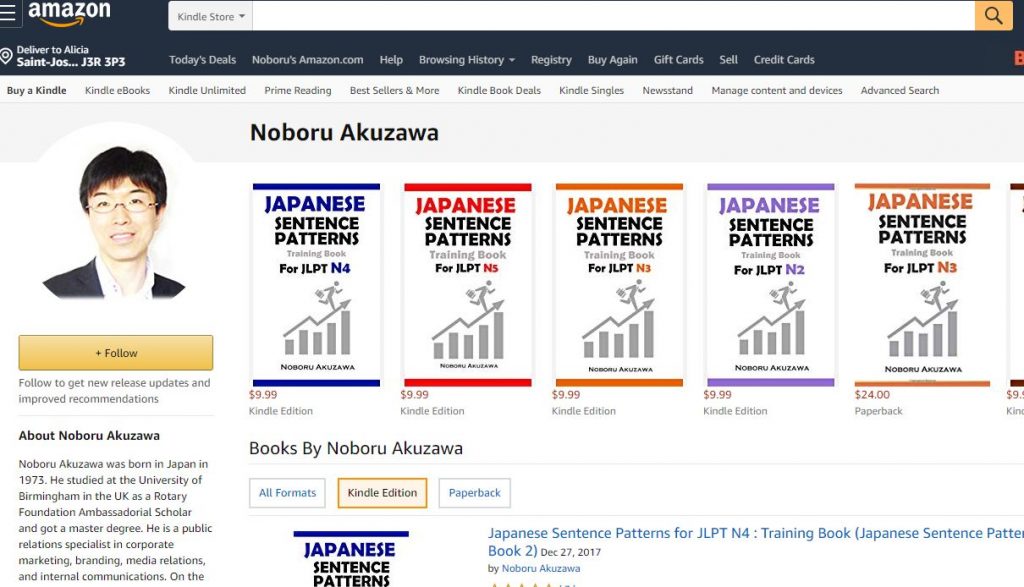Open the purple JLPT N2 book cover
This screenshot has height=587, width=1024.
tap(770, 285)
